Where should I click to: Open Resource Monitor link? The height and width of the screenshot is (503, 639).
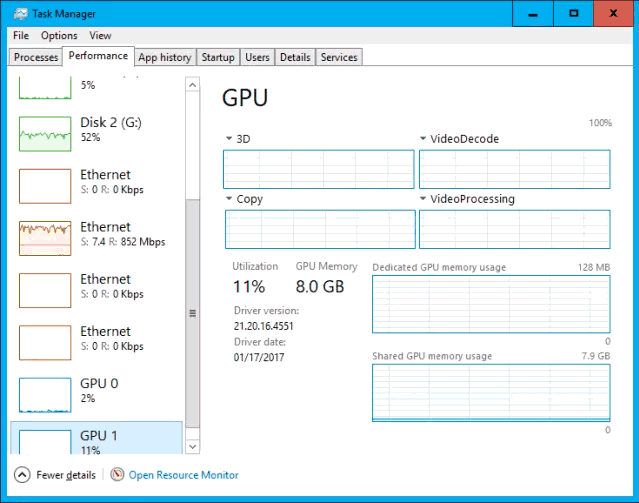(183, 475)
